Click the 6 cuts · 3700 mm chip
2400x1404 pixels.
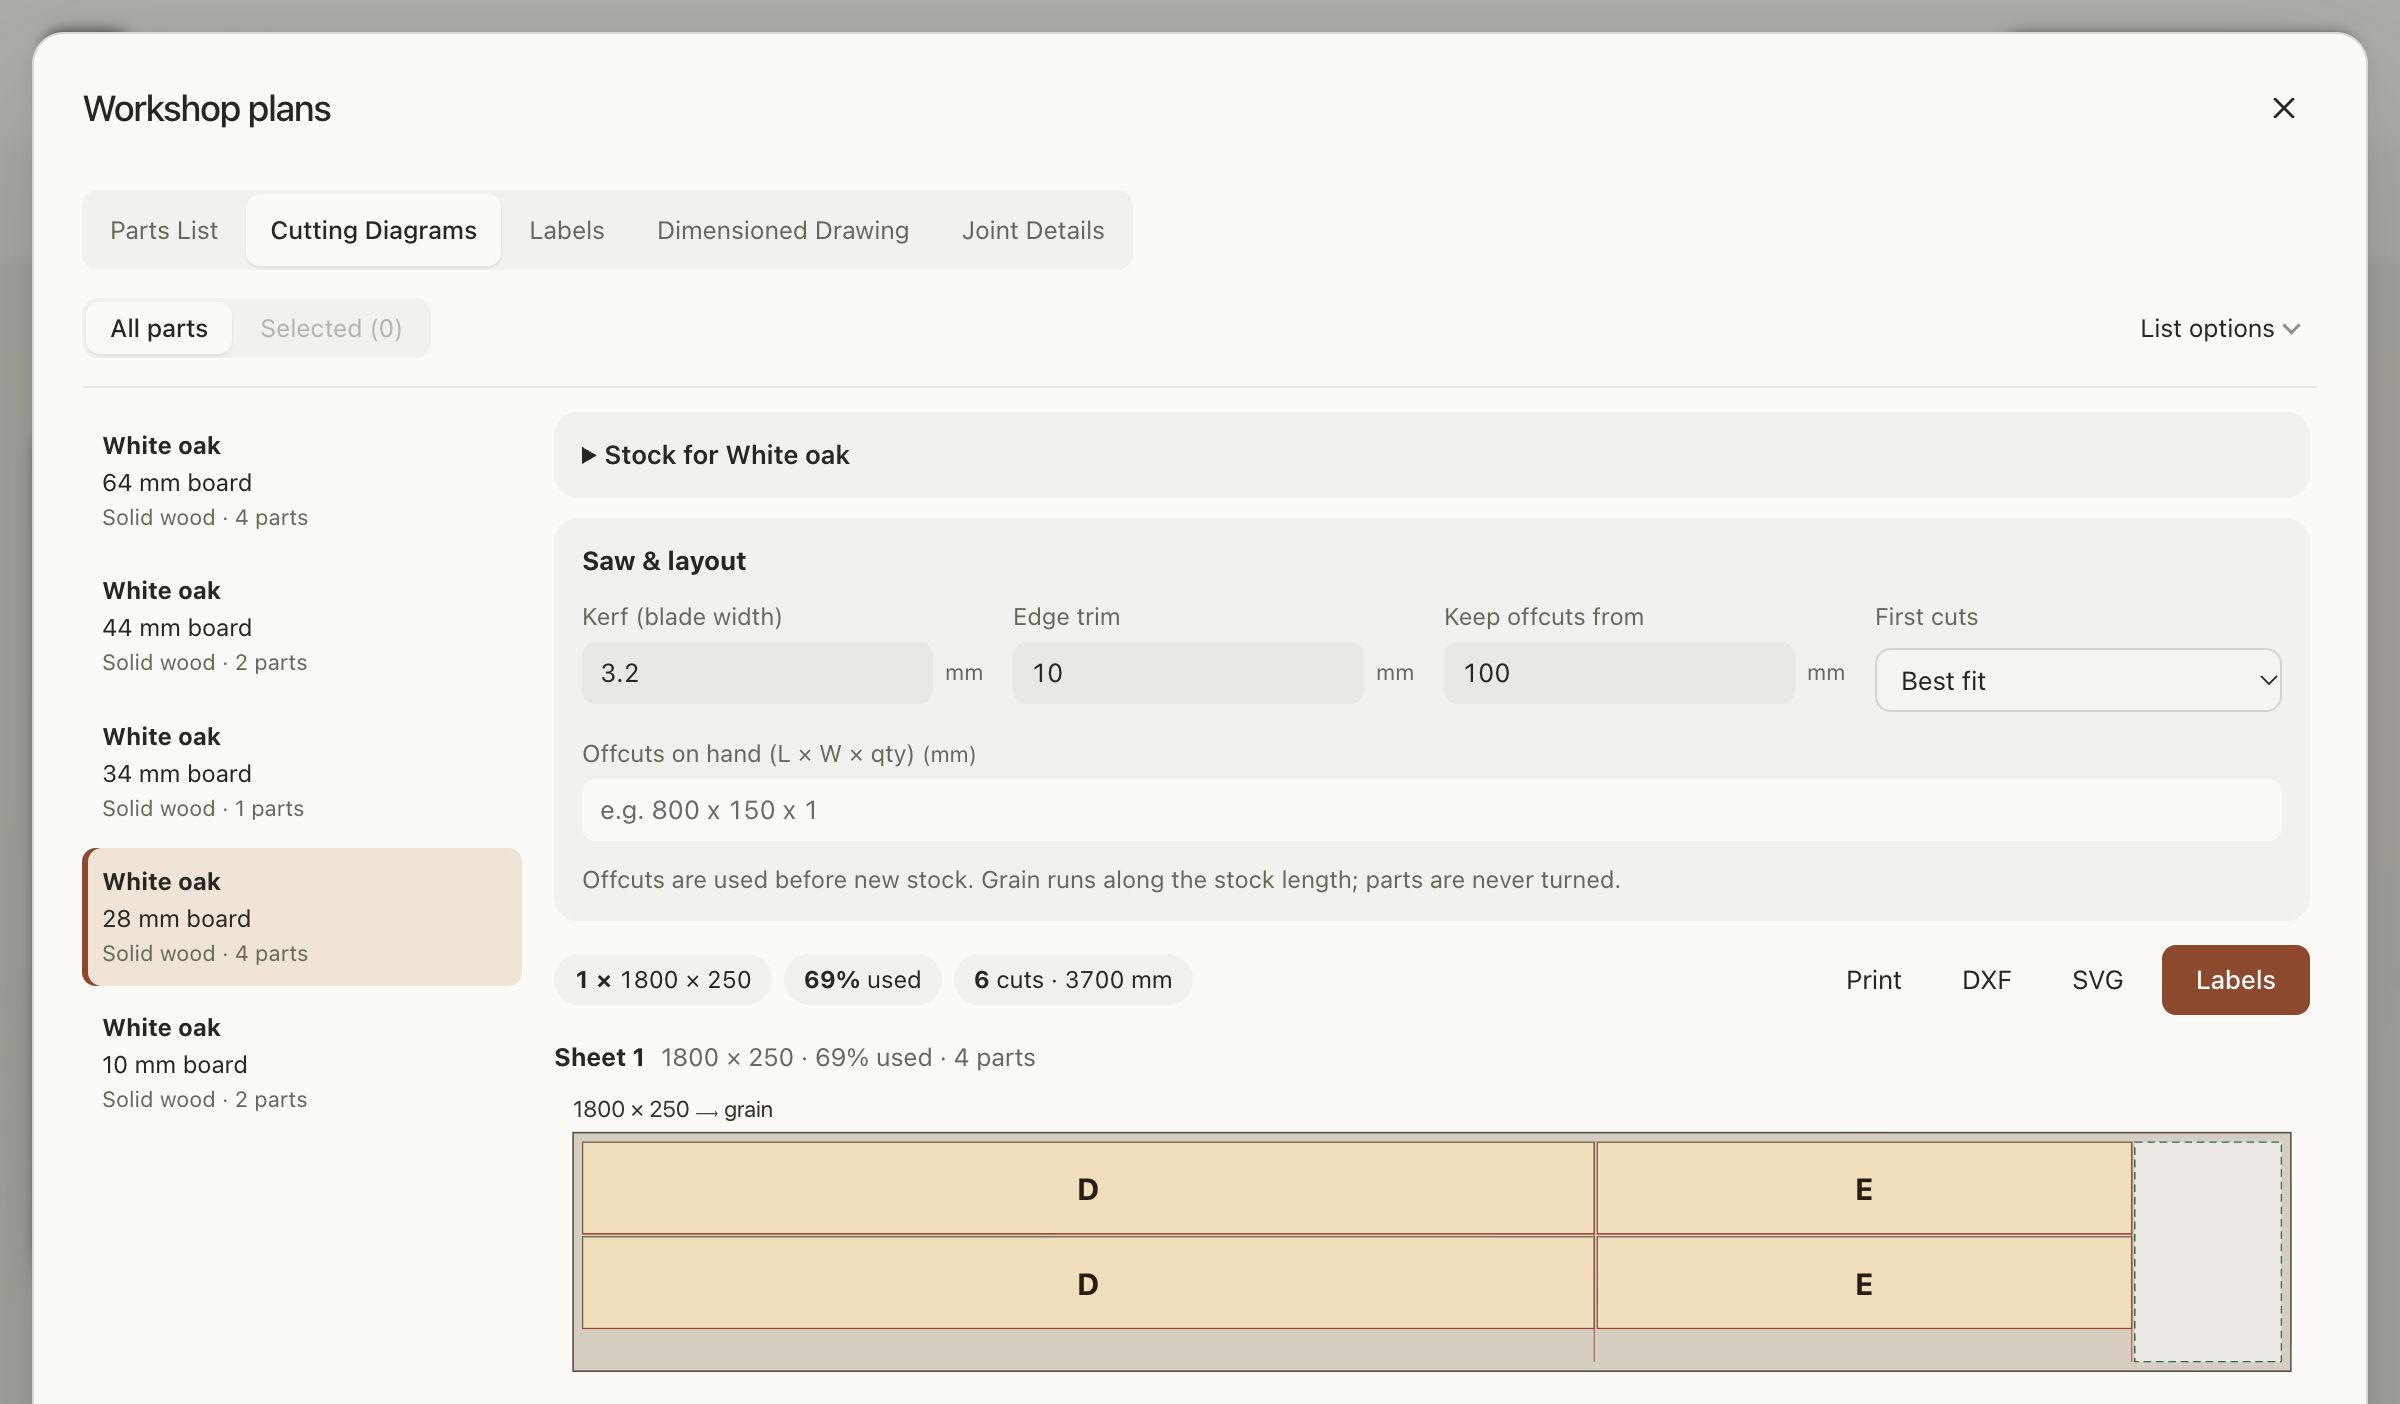click(1073, 980)
